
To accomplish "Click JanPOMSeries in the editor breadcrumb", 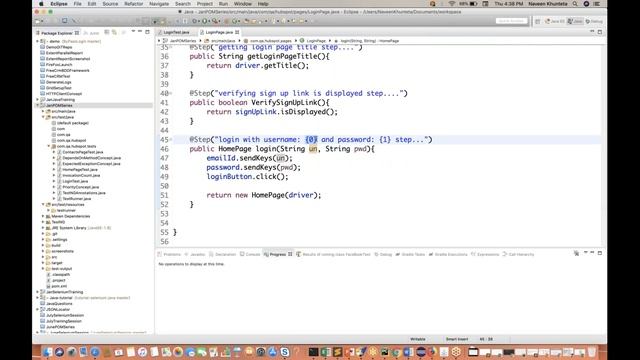I will pyautogui.click(x=182, y=41).
